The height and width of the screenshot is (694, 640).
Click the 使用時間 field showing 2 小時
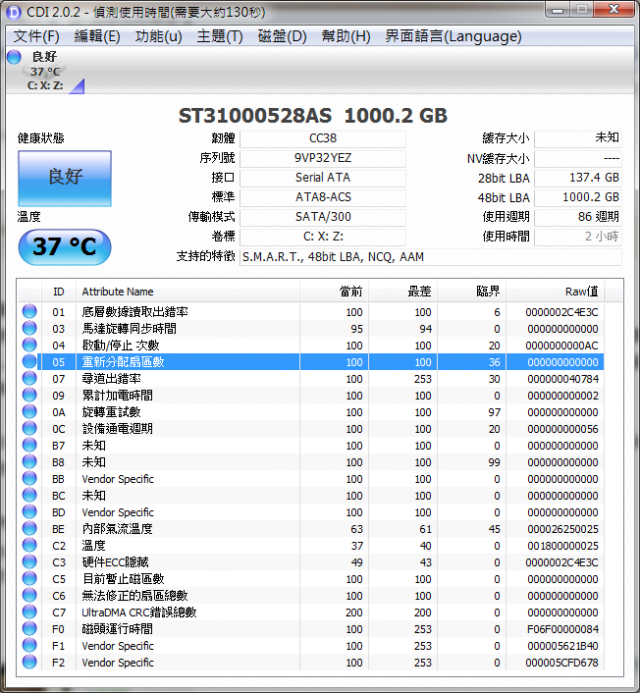point(578,236)
